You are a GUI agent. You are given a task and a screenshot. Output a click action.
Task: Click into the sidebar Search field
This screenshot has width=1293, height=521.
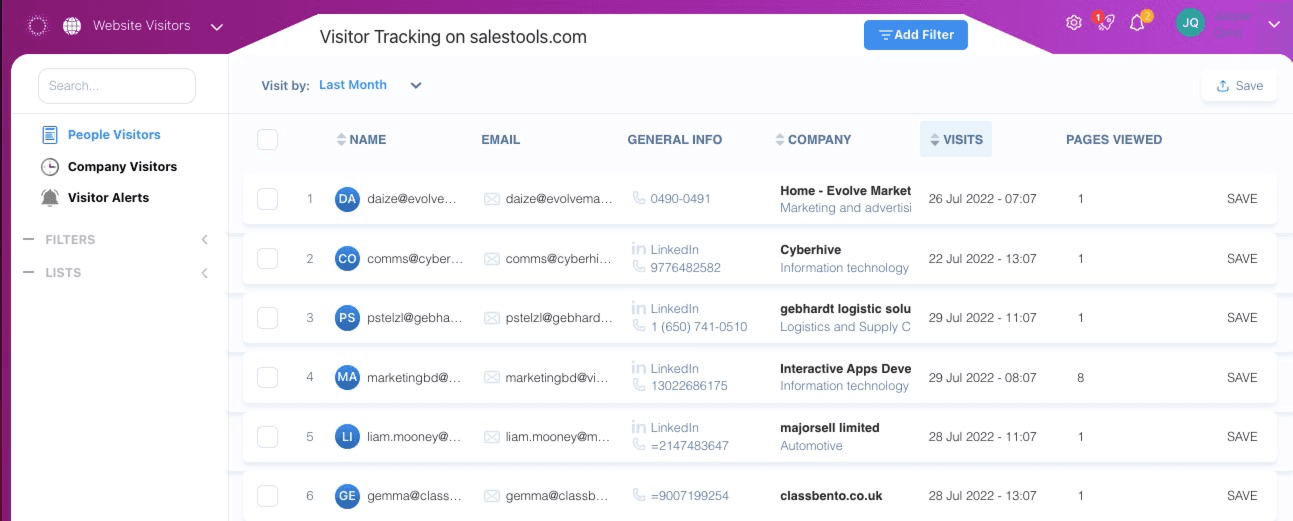click(117, 86)
